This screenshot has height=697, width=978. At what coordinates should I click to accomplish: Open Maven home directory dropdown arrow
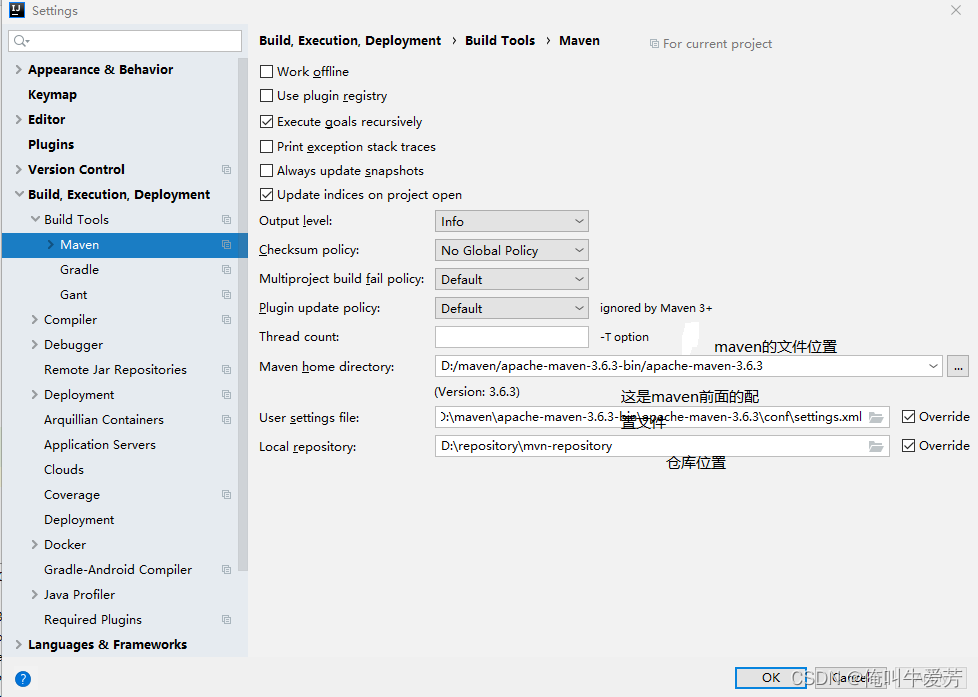click(x=933, y=366)
